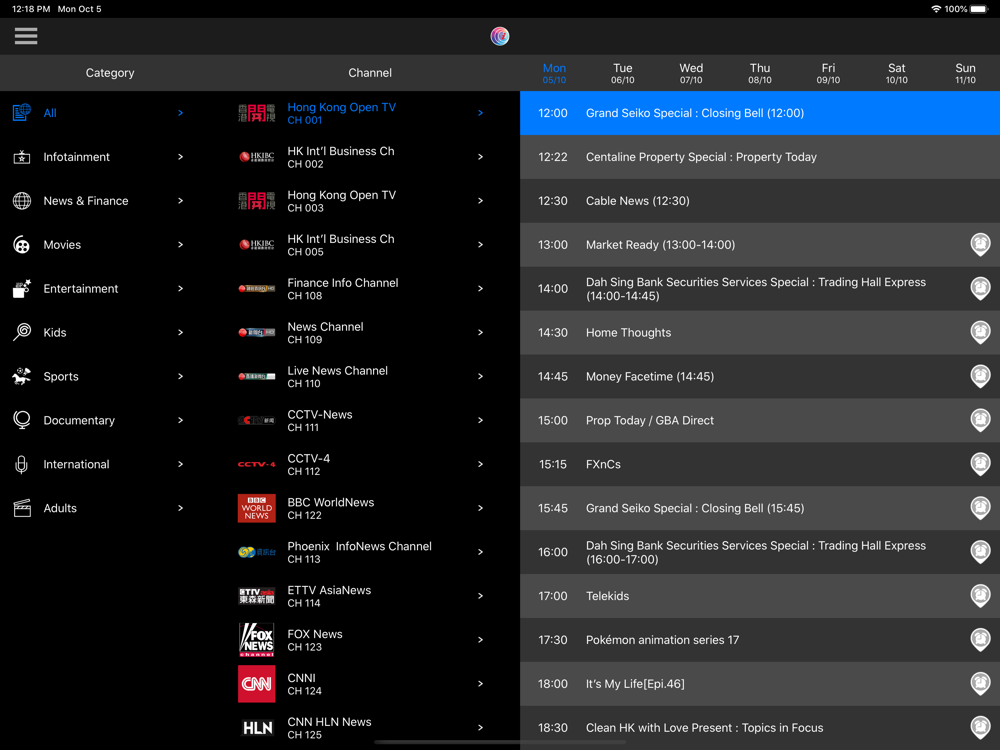The width and height of the screenshot is (1000, 750).
Task: Toggle reminder alarm for Market Ready
Action: pos(980,245)
